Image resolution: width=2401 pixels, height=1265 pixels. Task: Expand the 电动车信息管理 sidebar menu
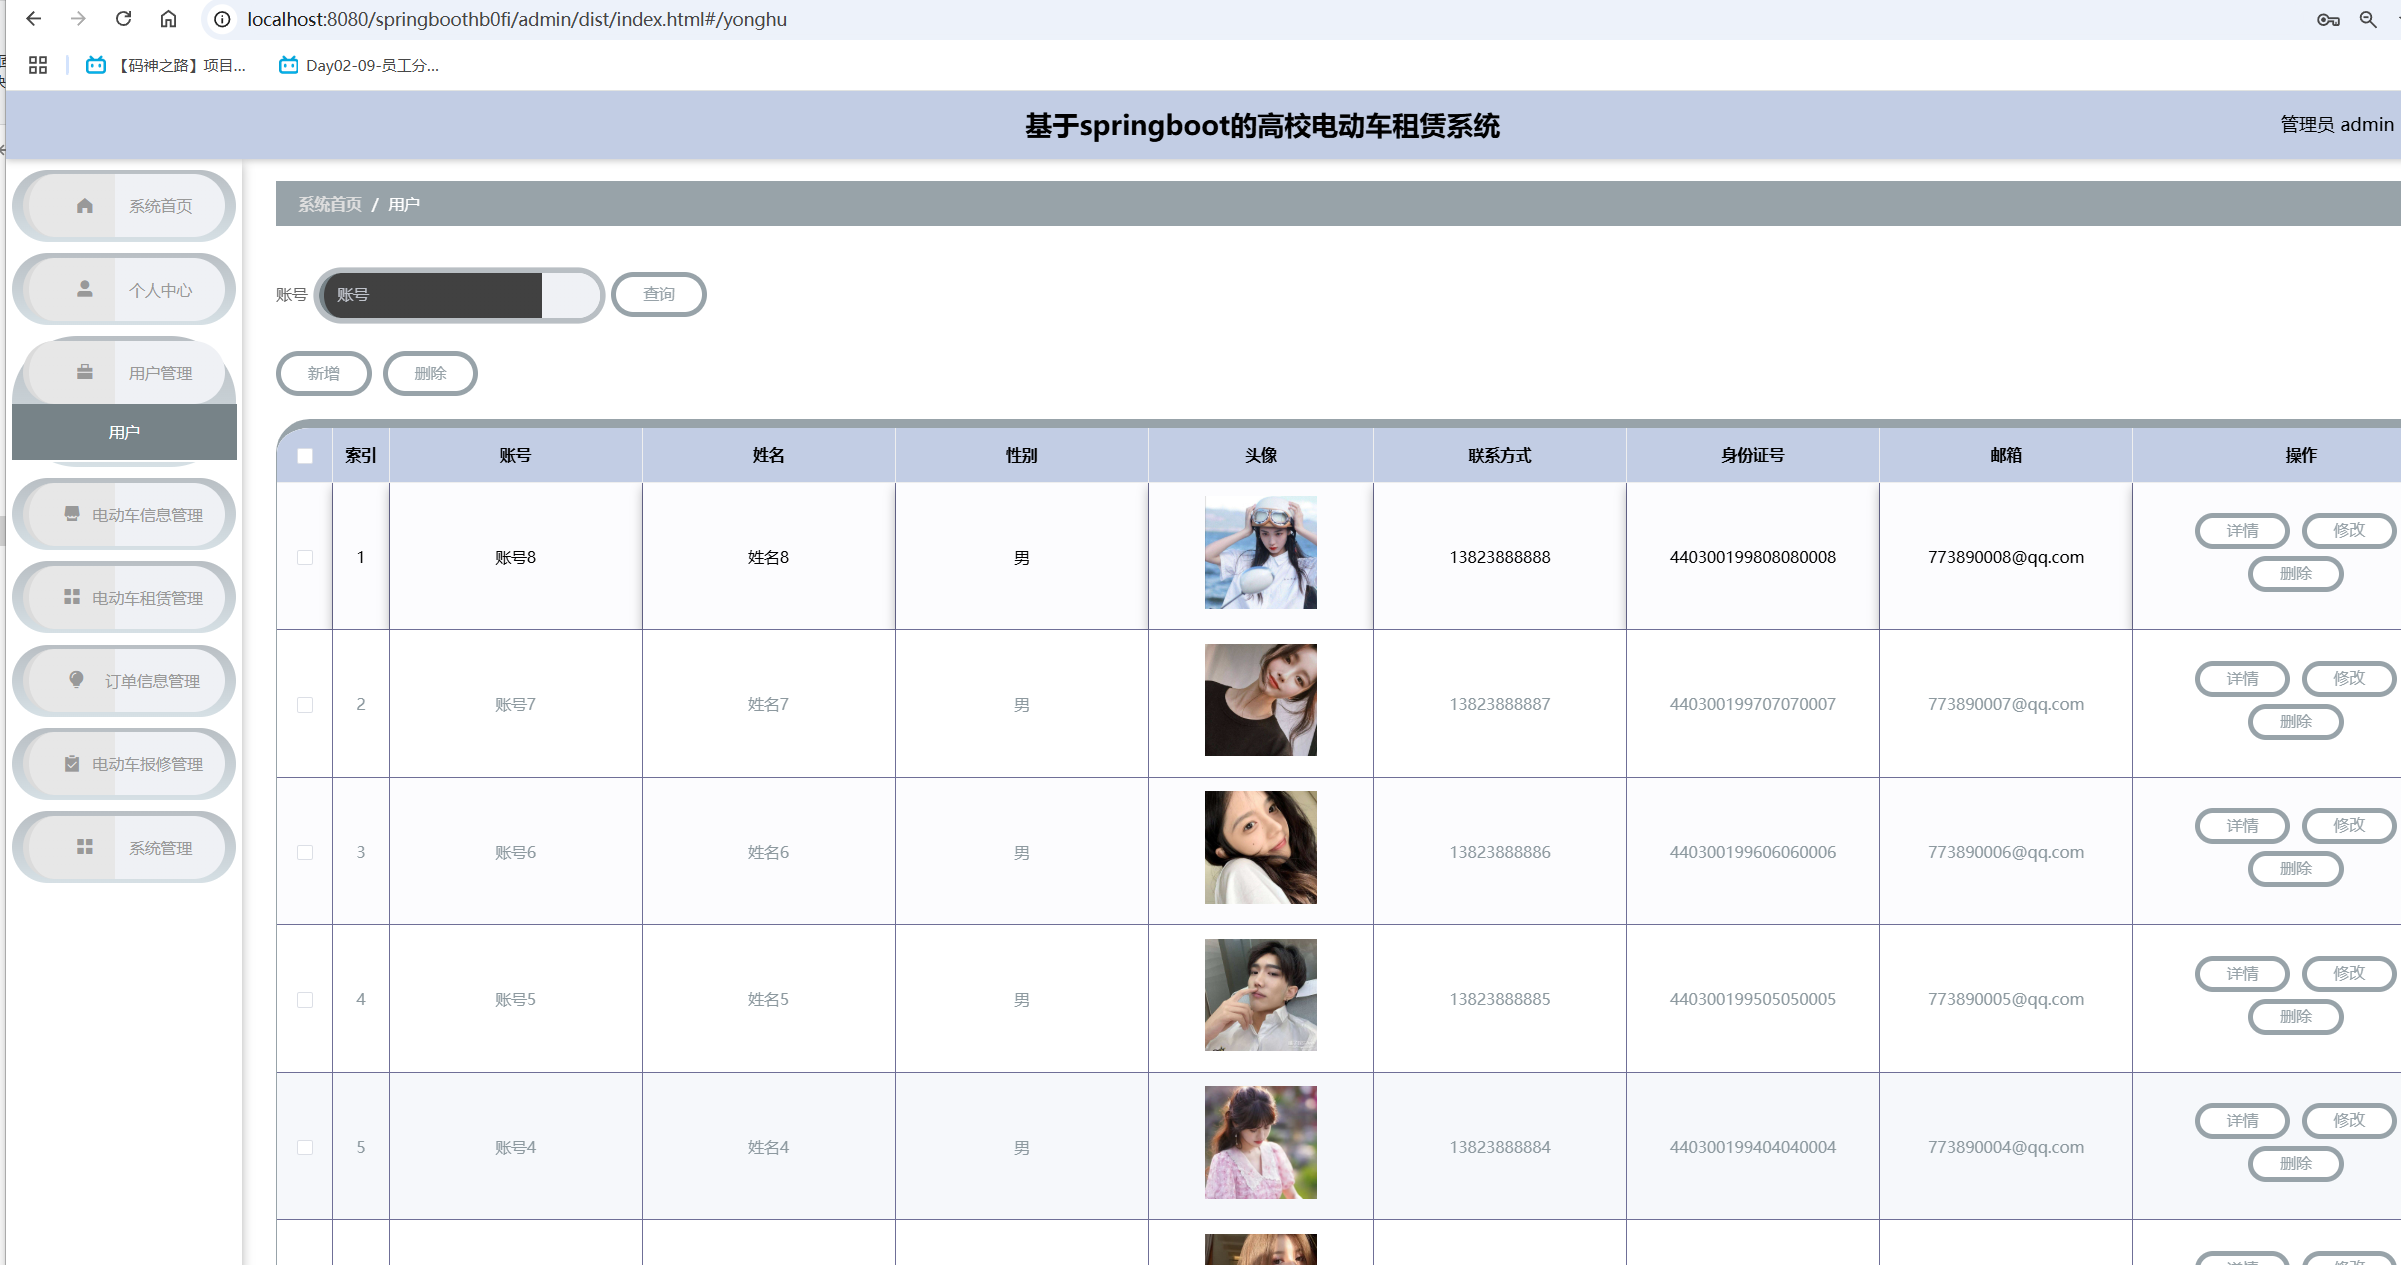[146, 515]
